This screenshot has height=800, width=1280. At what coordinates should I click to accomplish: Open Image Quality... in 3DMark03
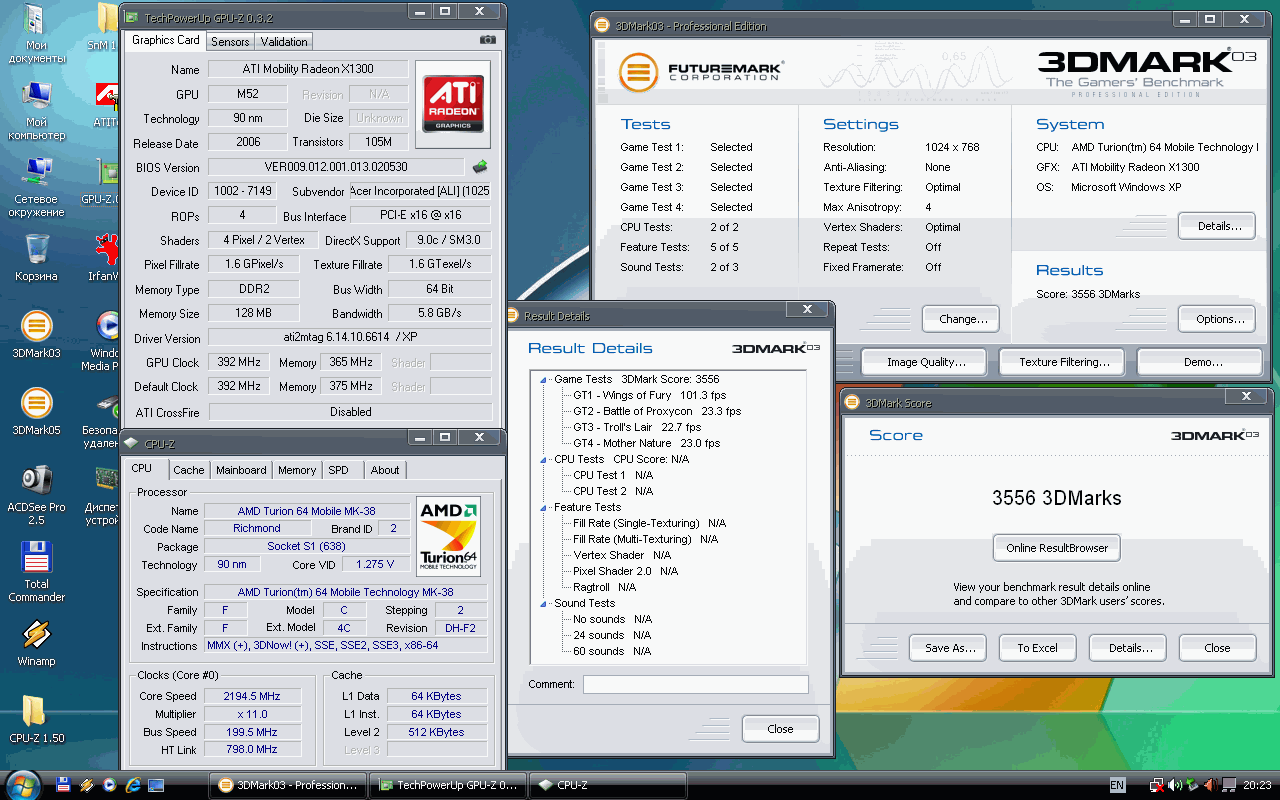point(924,362)
